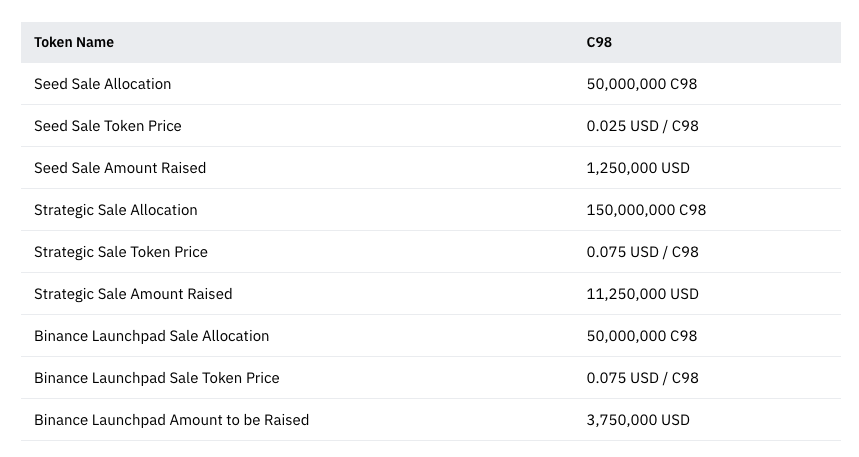This screenshot has width=859, height=457.
Task: Select the Seed Sale Allocation label
Action: coord(102,84)
